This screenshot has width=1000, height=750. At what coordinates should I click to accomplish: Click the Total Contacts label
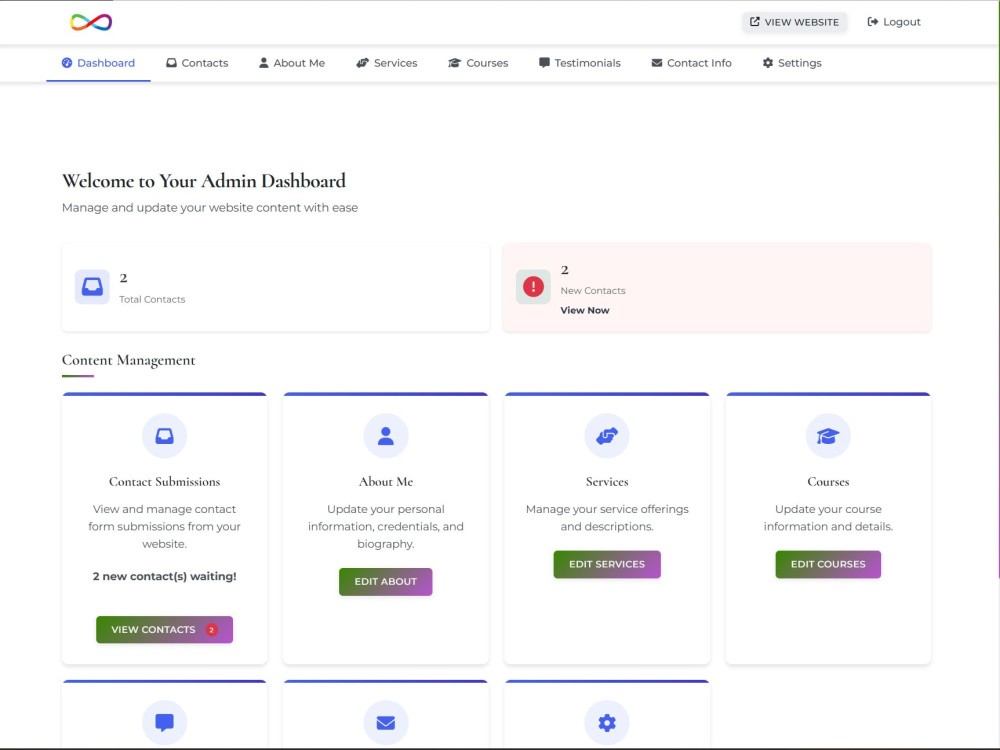point(152,299)
